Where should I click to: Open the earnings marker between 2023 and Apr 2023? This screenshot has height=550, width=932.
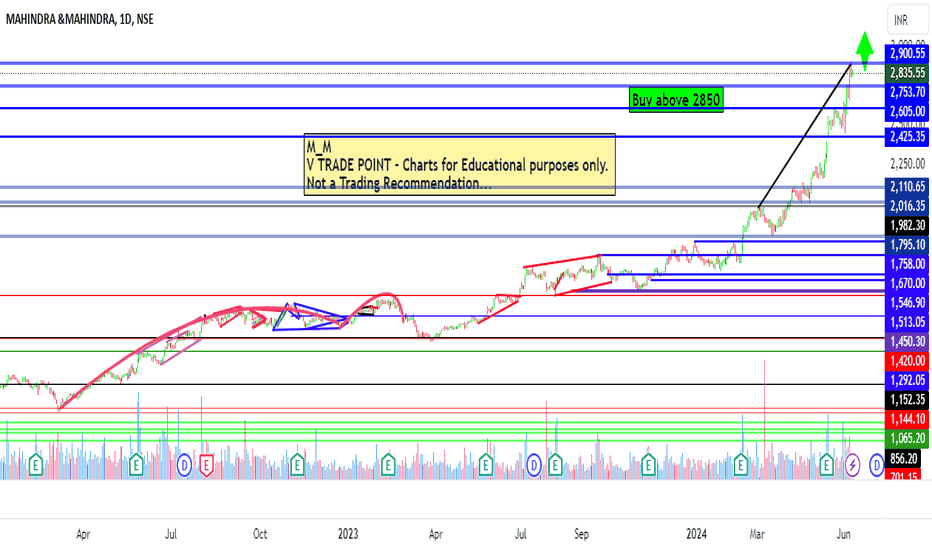[x=388, y=465]
